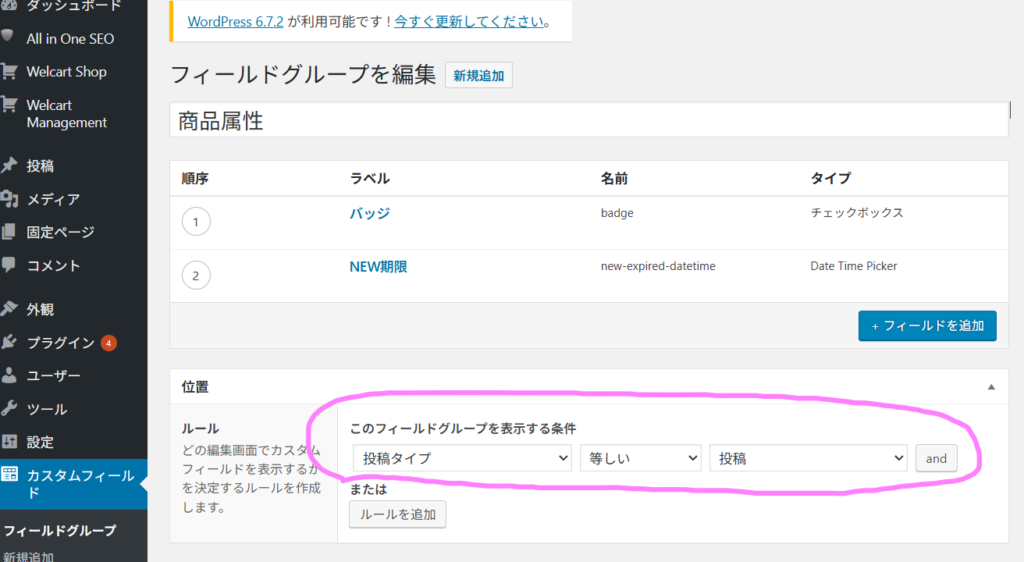This screenshot has height=562, width=1024.
Task: Click the メディア media icon in sidebar
Action: [9, 199]
